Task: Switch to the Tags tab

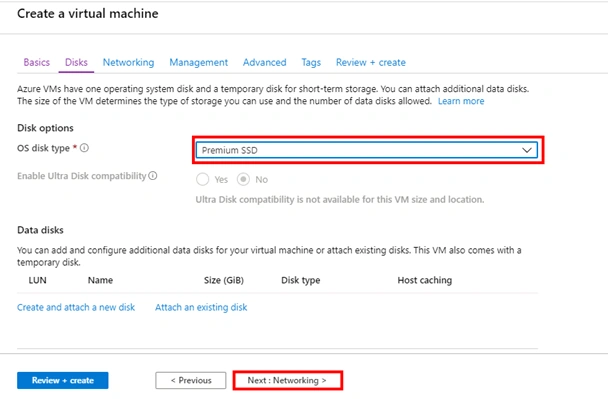Action: click(311, 62)
